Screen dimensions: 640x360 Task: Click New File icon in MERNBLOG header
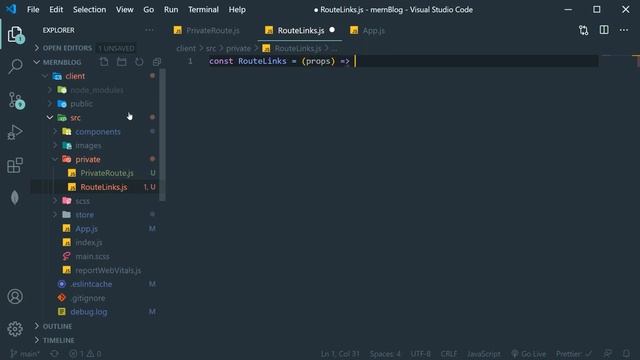(x=104, y=62)
